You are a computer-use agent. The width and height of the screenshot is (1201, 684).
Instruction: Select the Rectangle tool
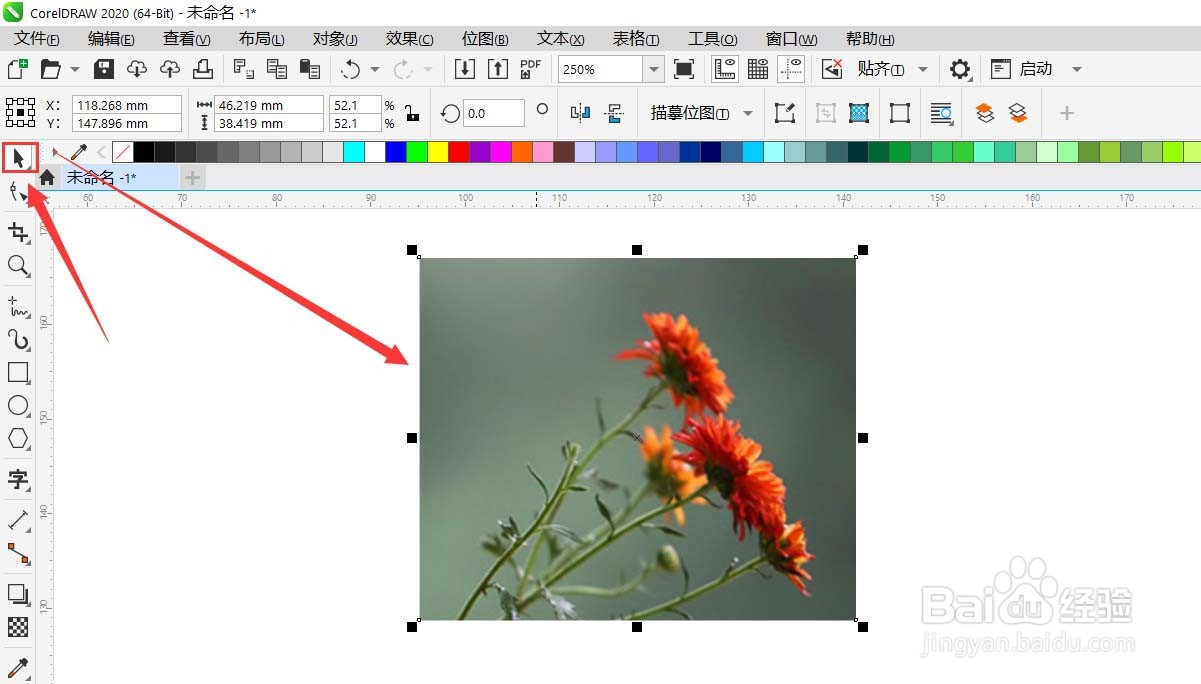point(18,373)
